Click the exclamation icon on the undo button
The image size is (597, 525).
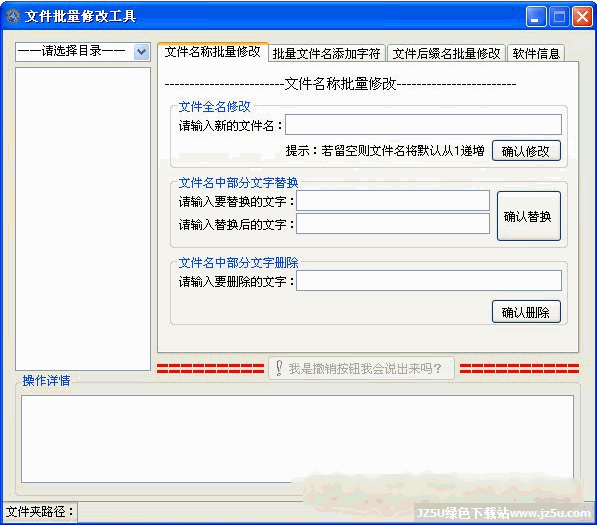point(279,368)
